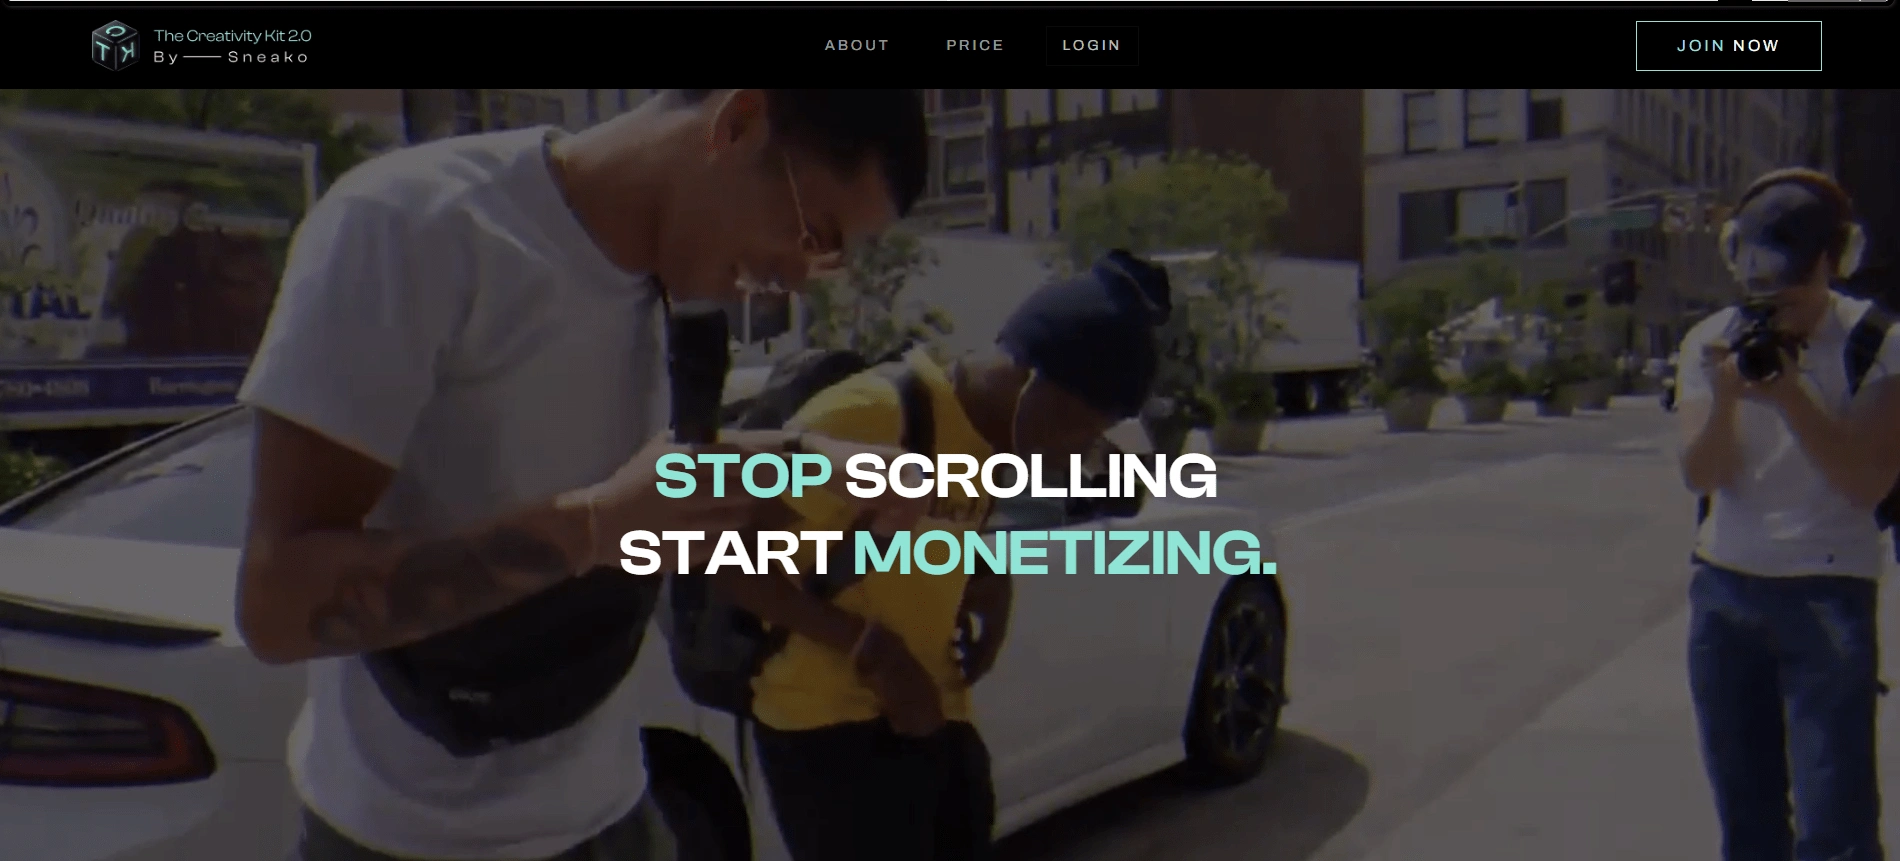This screenshot has height=861, width=1900.
Task: Click the teal STOP word in the headline
Action: tap(742, 476)
